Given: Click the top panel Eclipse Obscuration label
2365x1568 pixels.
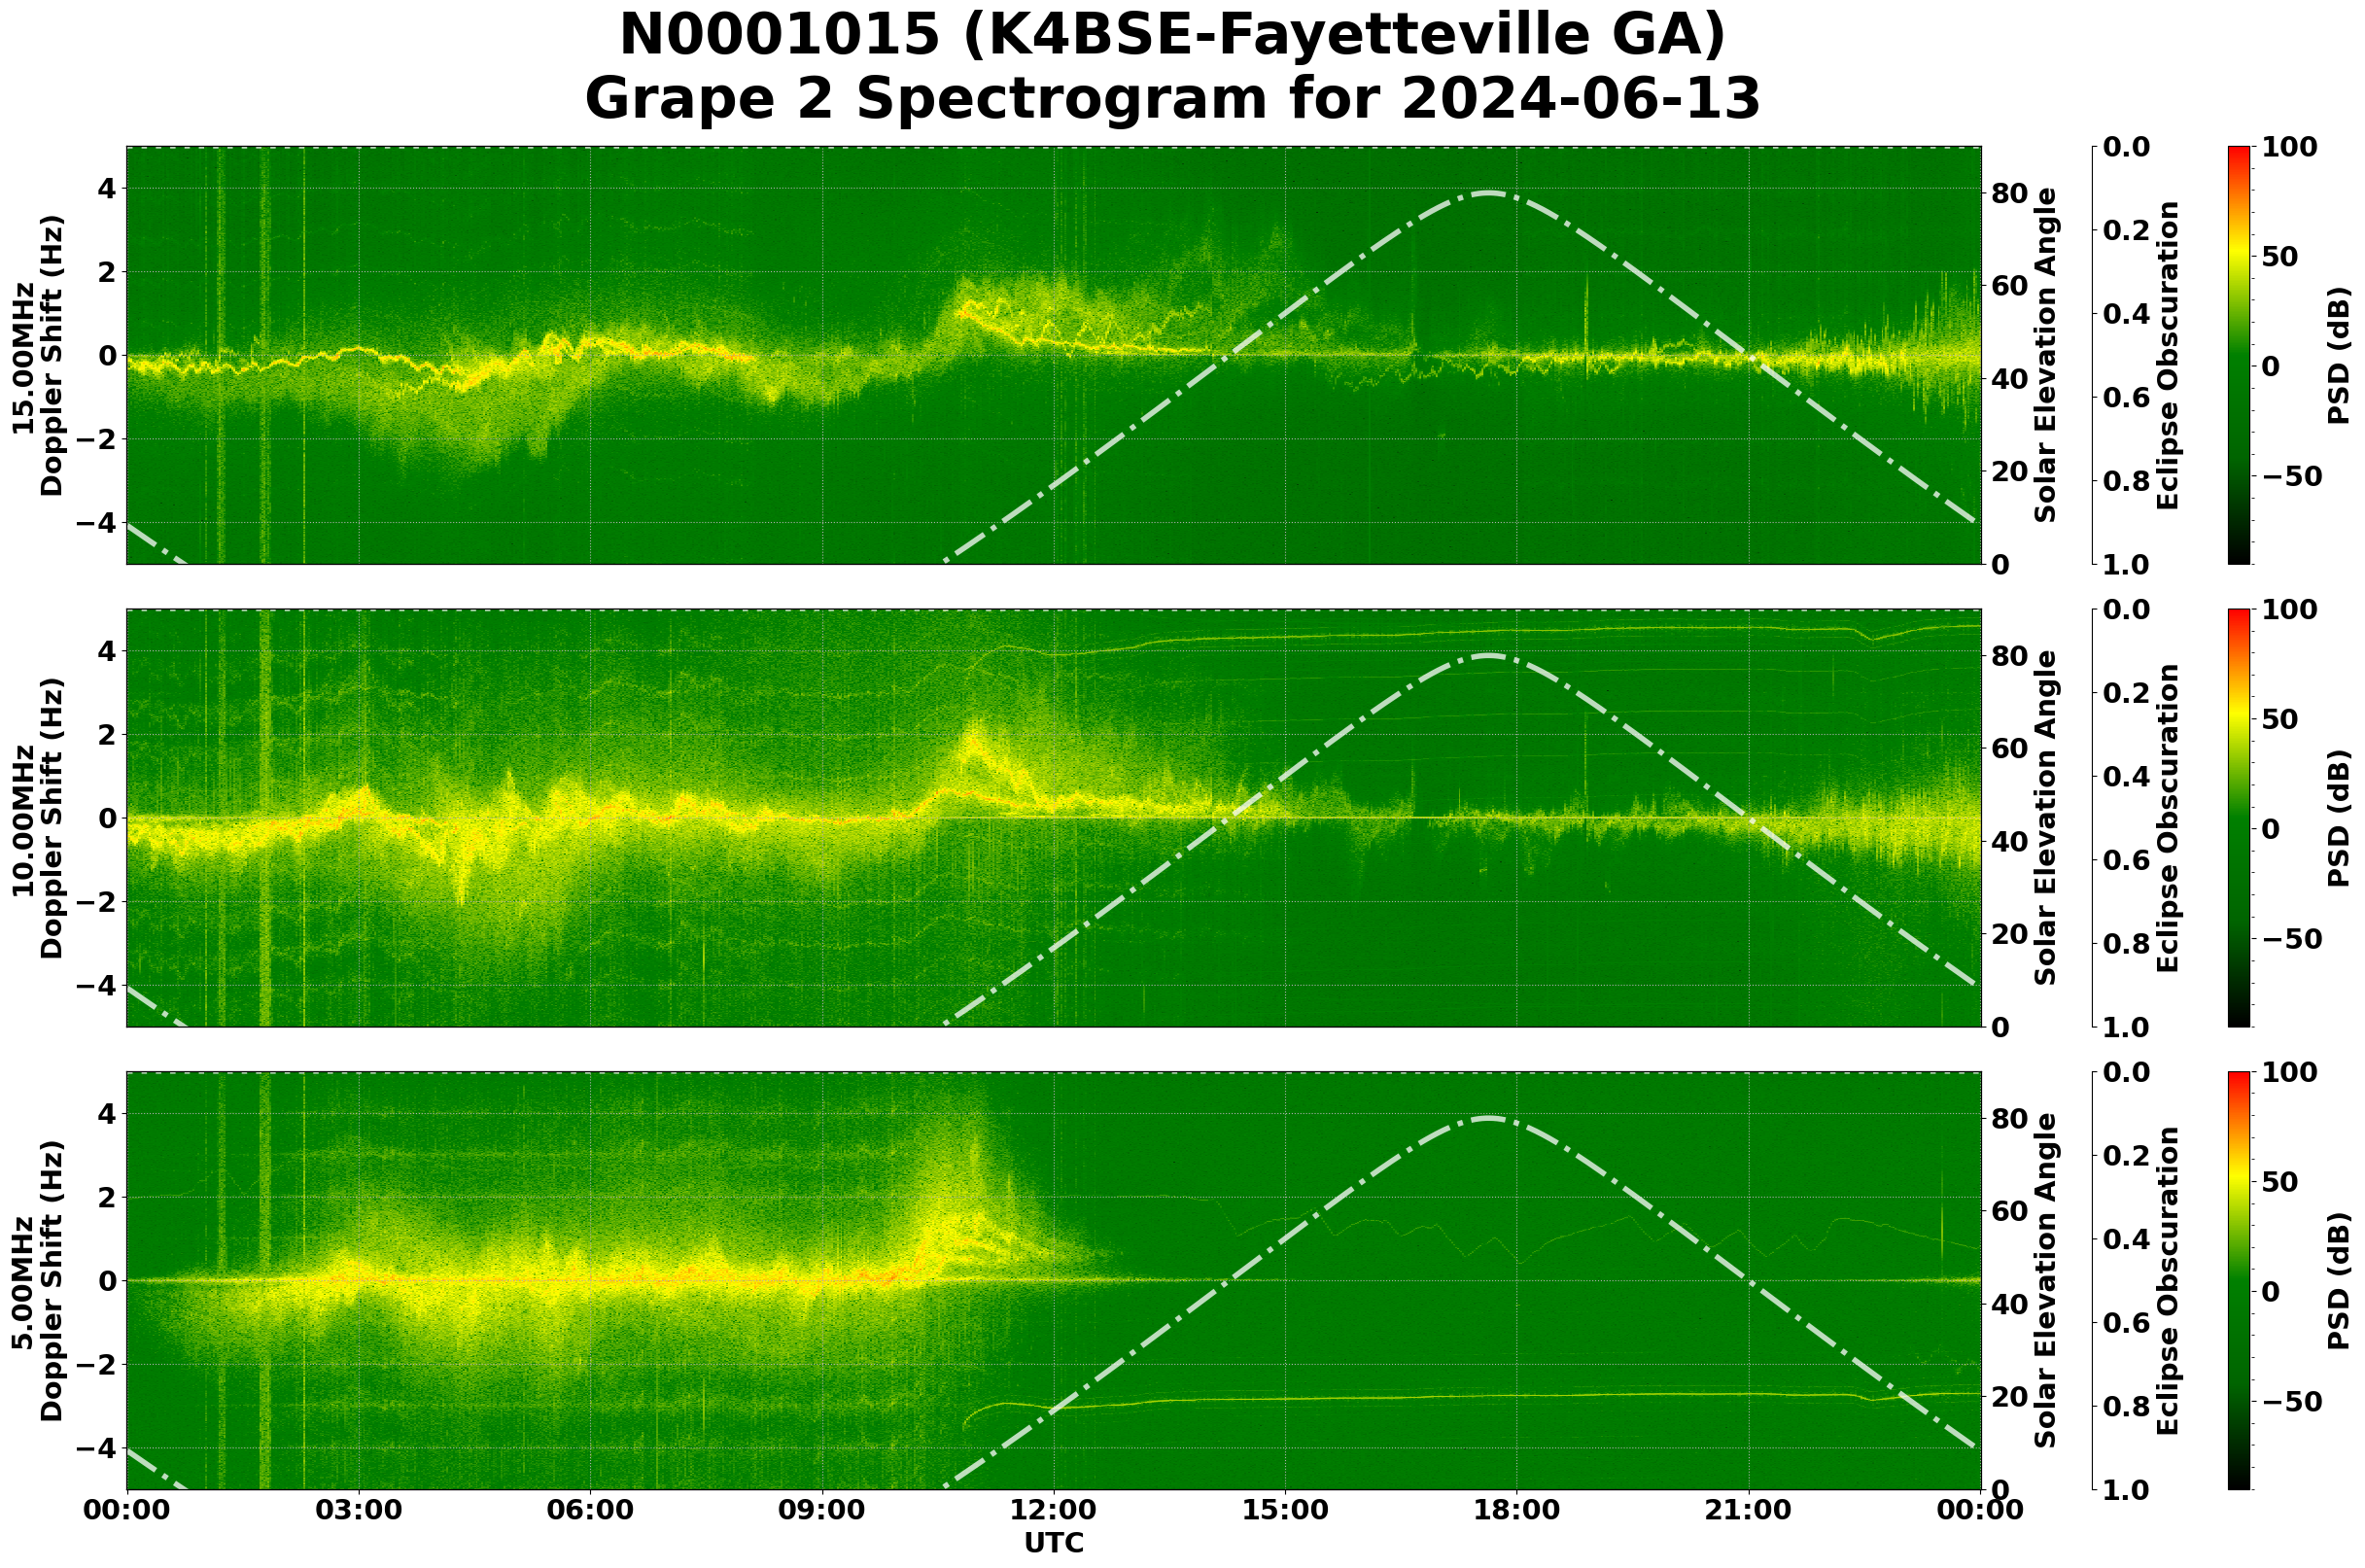Looking at the screenshot, I should [x=2167, y=355].
